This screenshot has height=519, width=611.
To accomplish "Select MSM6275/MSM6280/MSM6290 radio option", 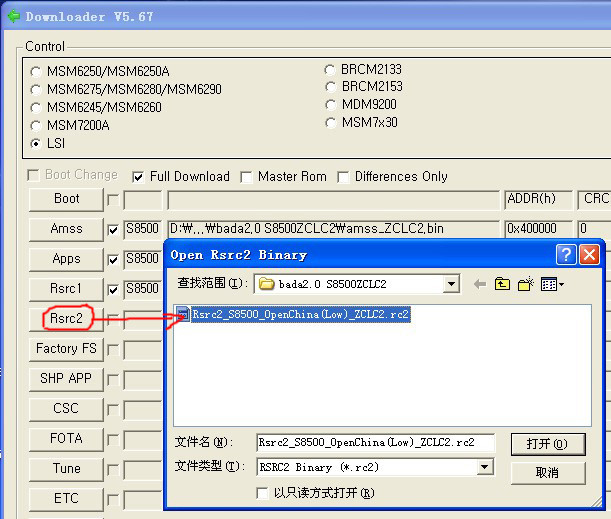I will tap(36, 90).
